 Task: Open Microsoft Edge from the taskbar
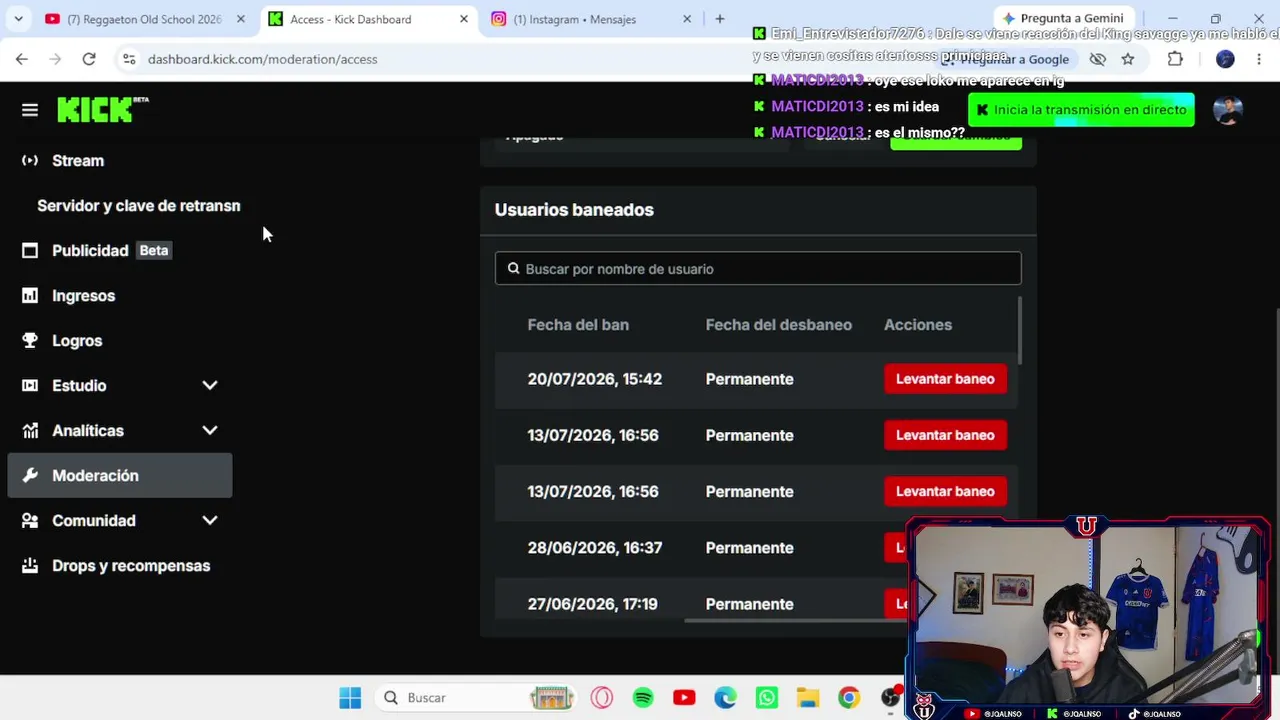tap(725, 698)
